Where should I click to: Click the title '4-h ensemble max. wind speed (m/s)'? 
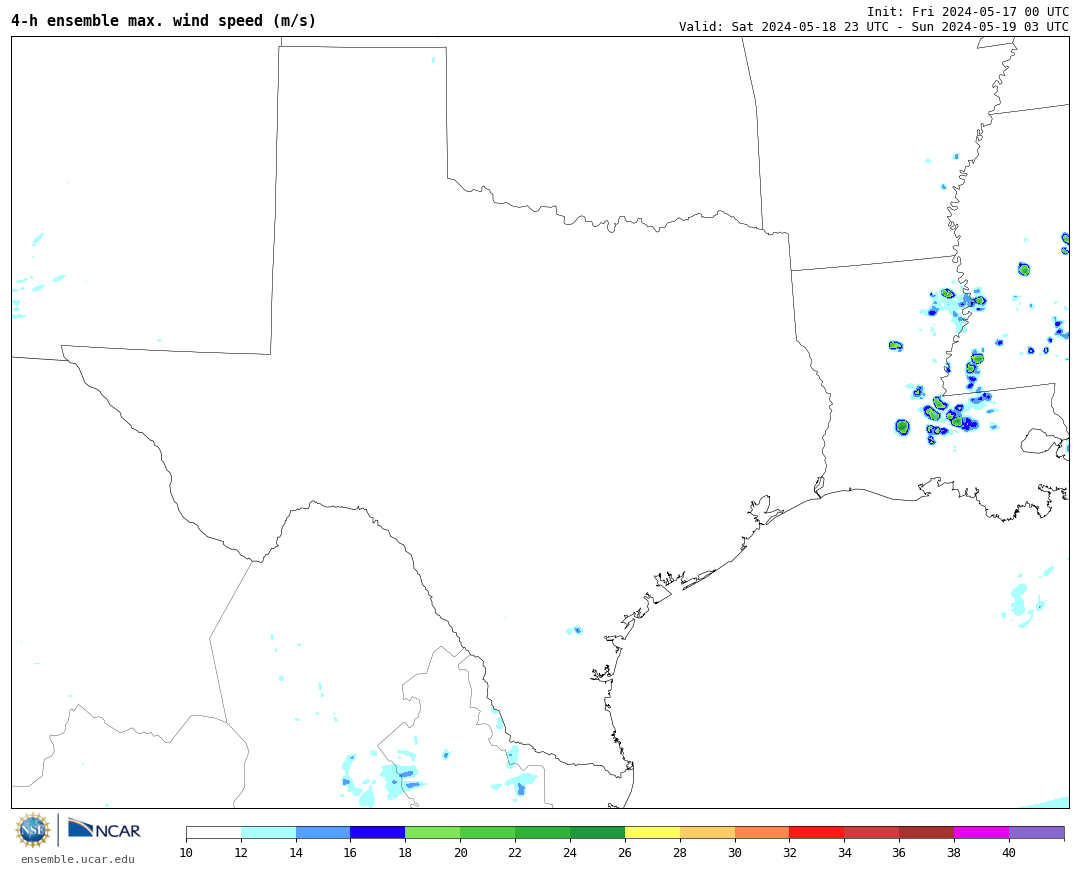click(x=163, y=21)
